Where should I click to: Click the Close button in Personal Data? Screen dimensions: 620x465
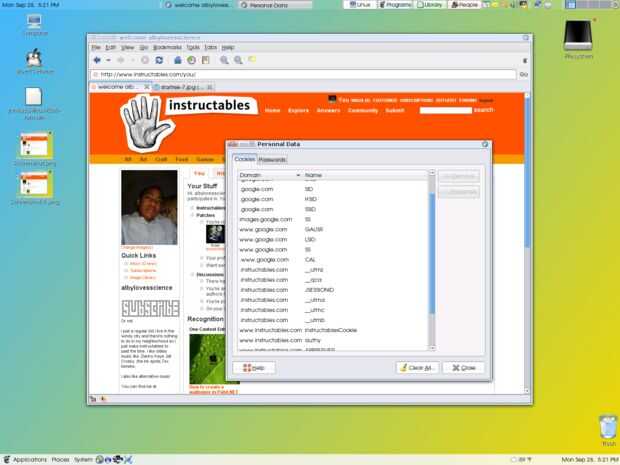coord(463,368)
